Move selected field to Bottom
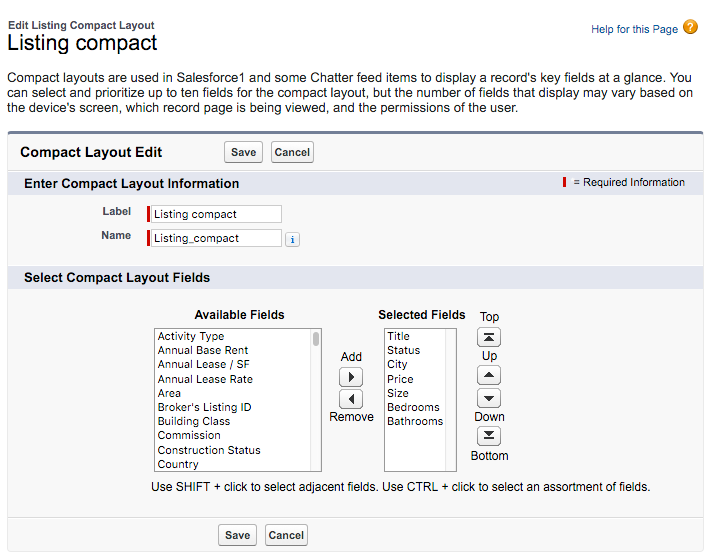Screen dimensions: 713x560 pos(489,435)
